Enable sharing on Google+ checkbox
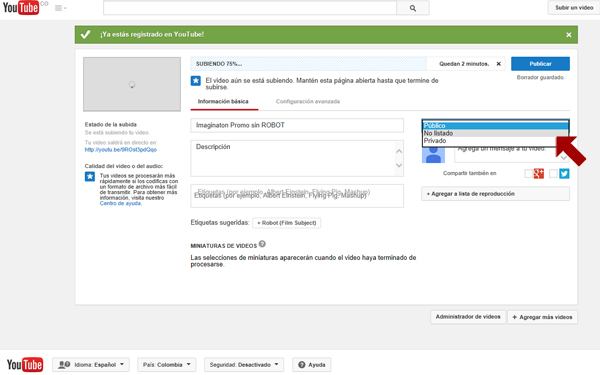Image resolution: width=600 pixels, height=375 pixels. click(x=528, y=174)
